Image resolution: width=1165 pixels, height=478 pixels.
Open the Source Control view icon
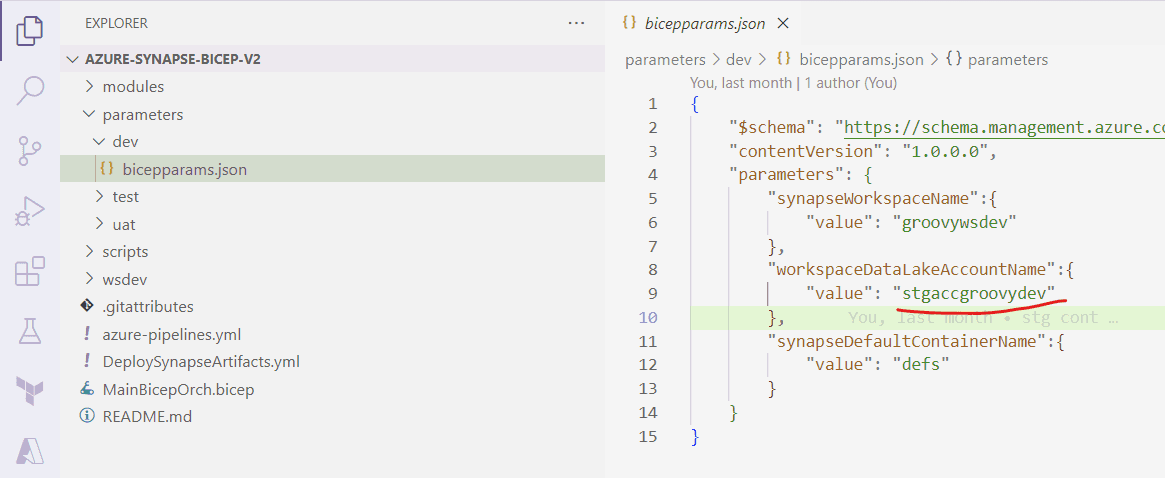pos(30,151)
